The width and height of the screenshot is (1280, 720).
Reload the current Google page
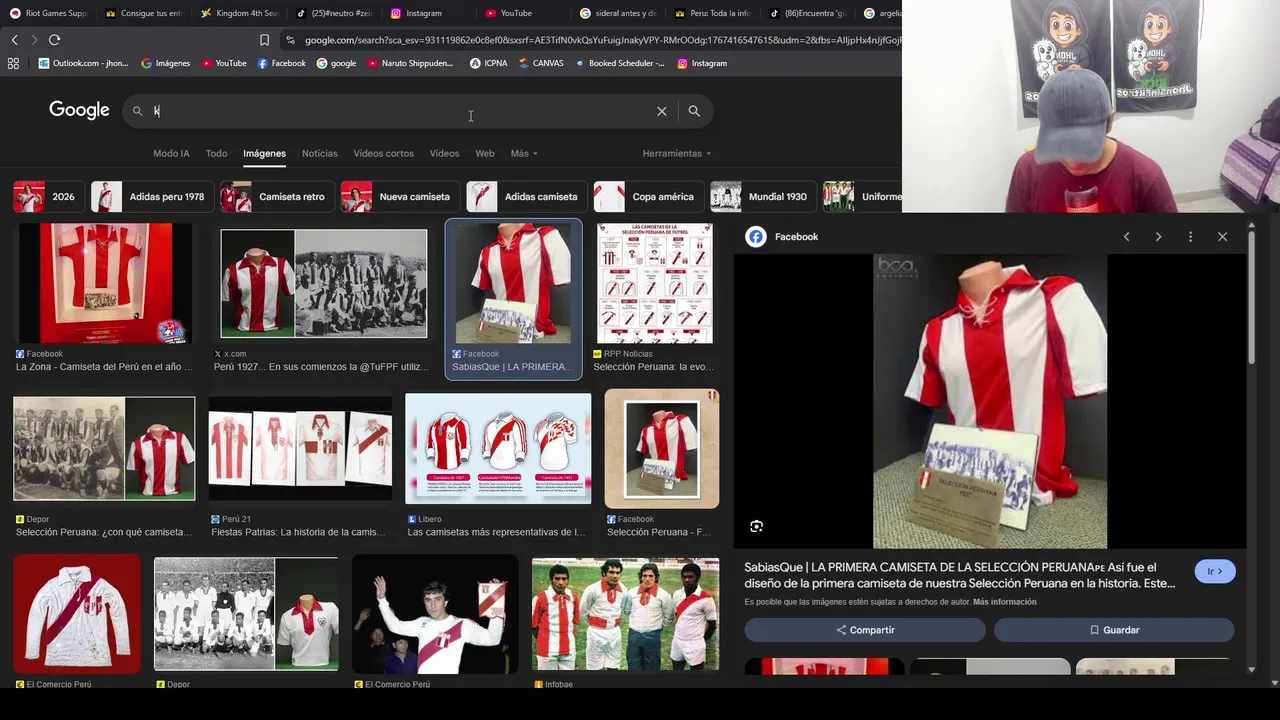(x=54, y=40)
